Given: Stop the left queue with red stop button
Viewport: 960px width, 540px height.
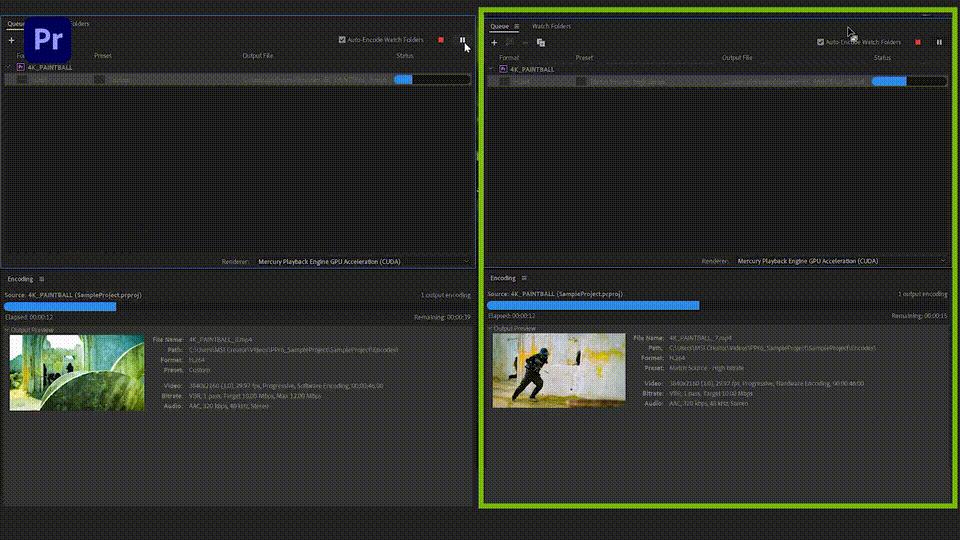Looking at the screenshot, I should (x=441, y=40).
